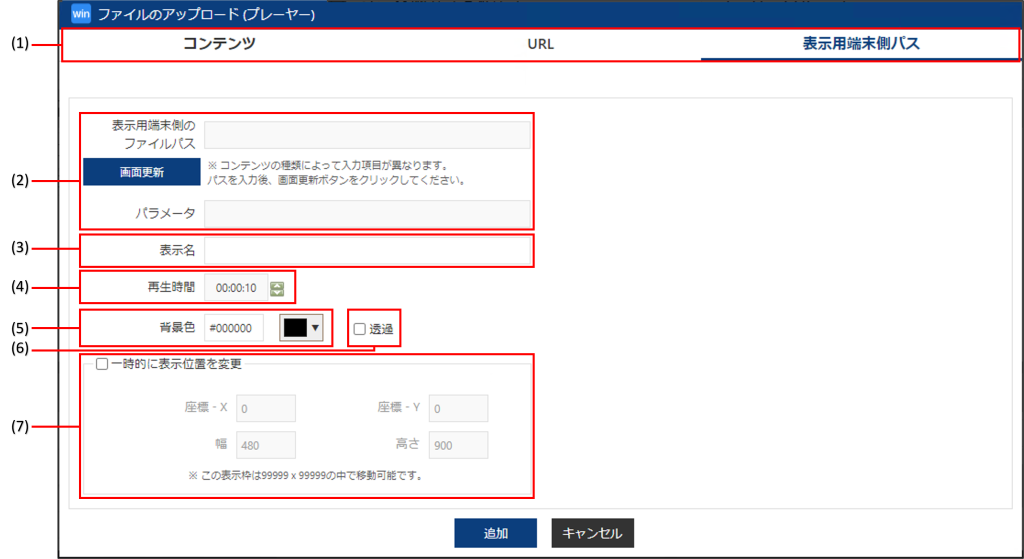
Task: Click the 再生時間 spinner arrows
Action: pyautogui.click(x=278, y=288)
